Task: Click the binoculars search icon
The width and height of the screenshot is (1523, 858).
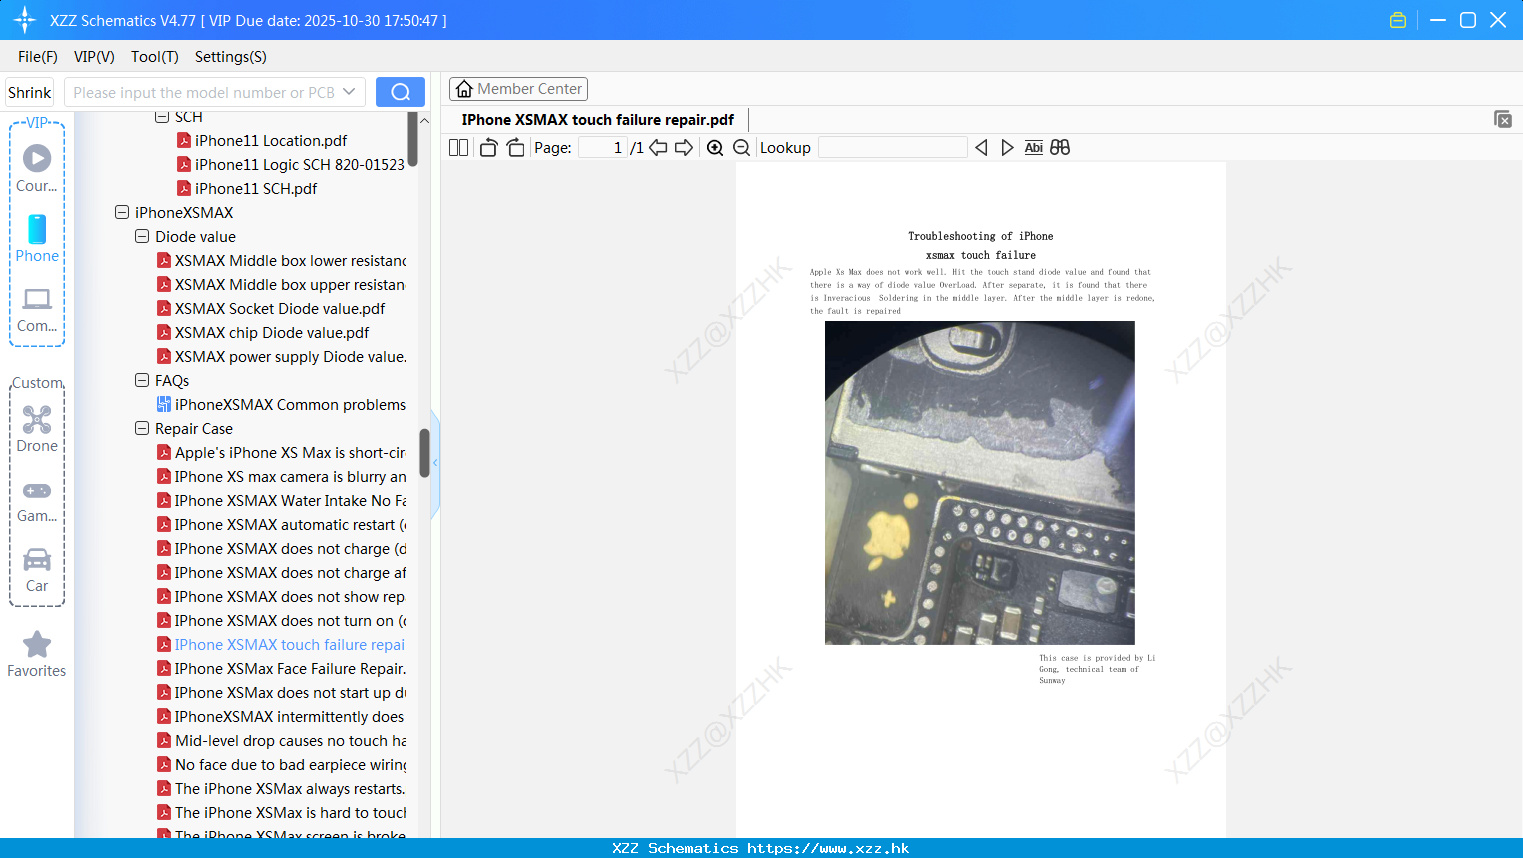Action: pos(1060,148)
